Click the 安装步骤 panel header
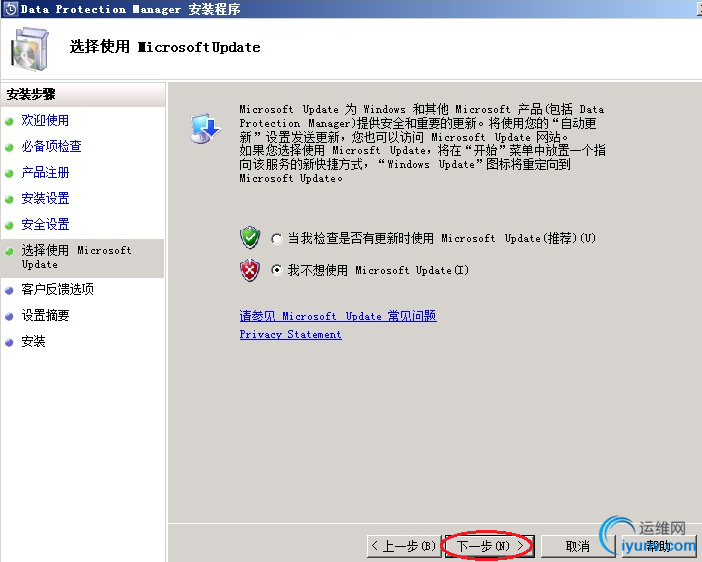The width and height of the screenshot is (702, 562). click(x=83, y=94)
